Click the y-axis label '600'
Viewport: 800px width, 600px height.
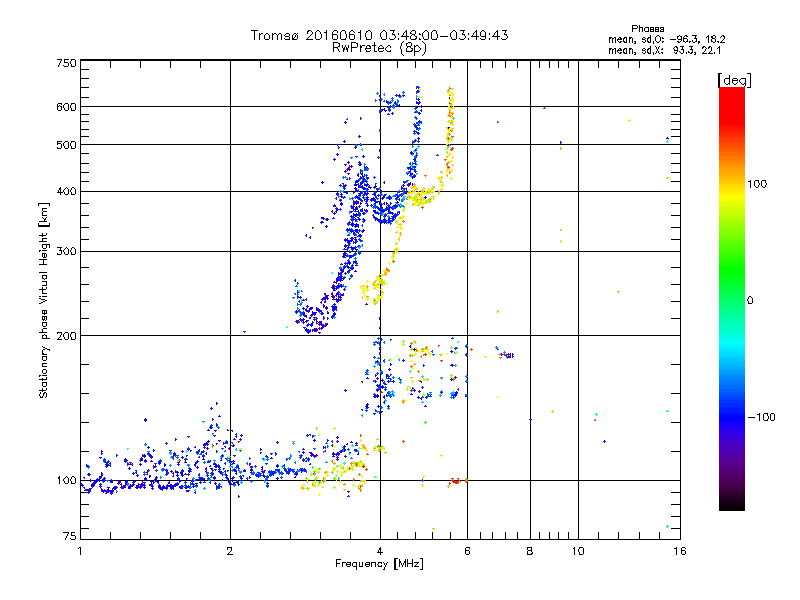tap(66, 107)
